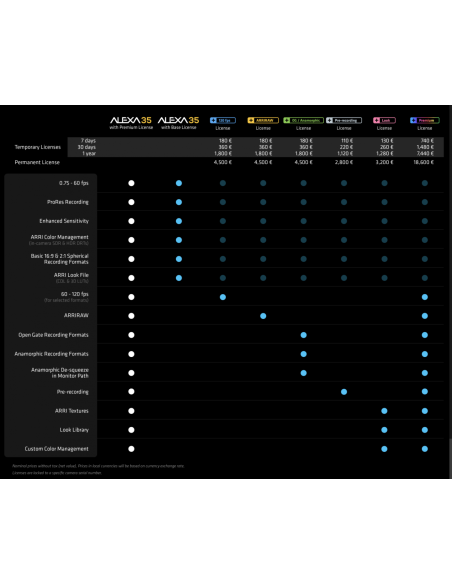The height and width of the screenshot is (584, 452).
Task: Click ARRI Textures dot under Look License
Action: pyautogui.click(x=384, y=411)
